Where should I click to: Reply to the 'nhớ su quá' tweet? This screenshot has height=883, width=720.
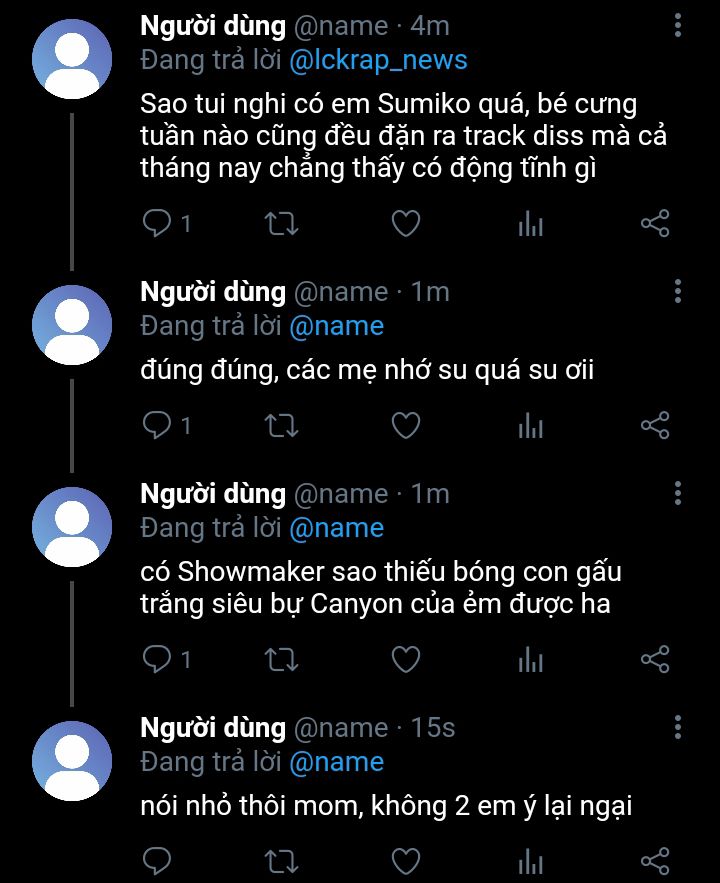click(x=156, y=425)
